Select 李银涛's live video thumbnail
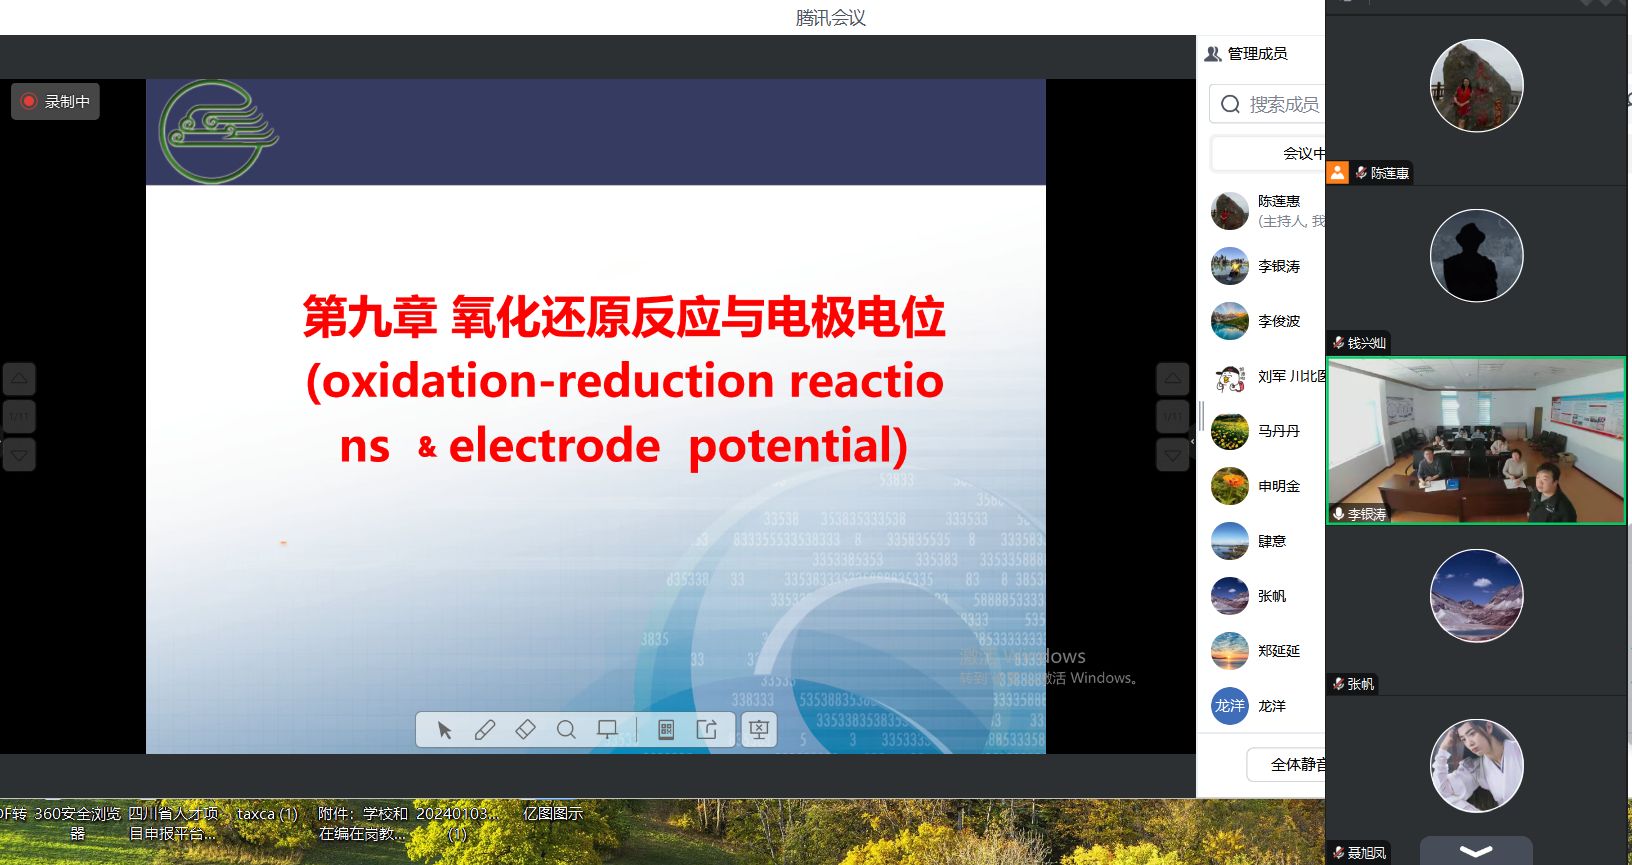 [x=1476, y=440]
